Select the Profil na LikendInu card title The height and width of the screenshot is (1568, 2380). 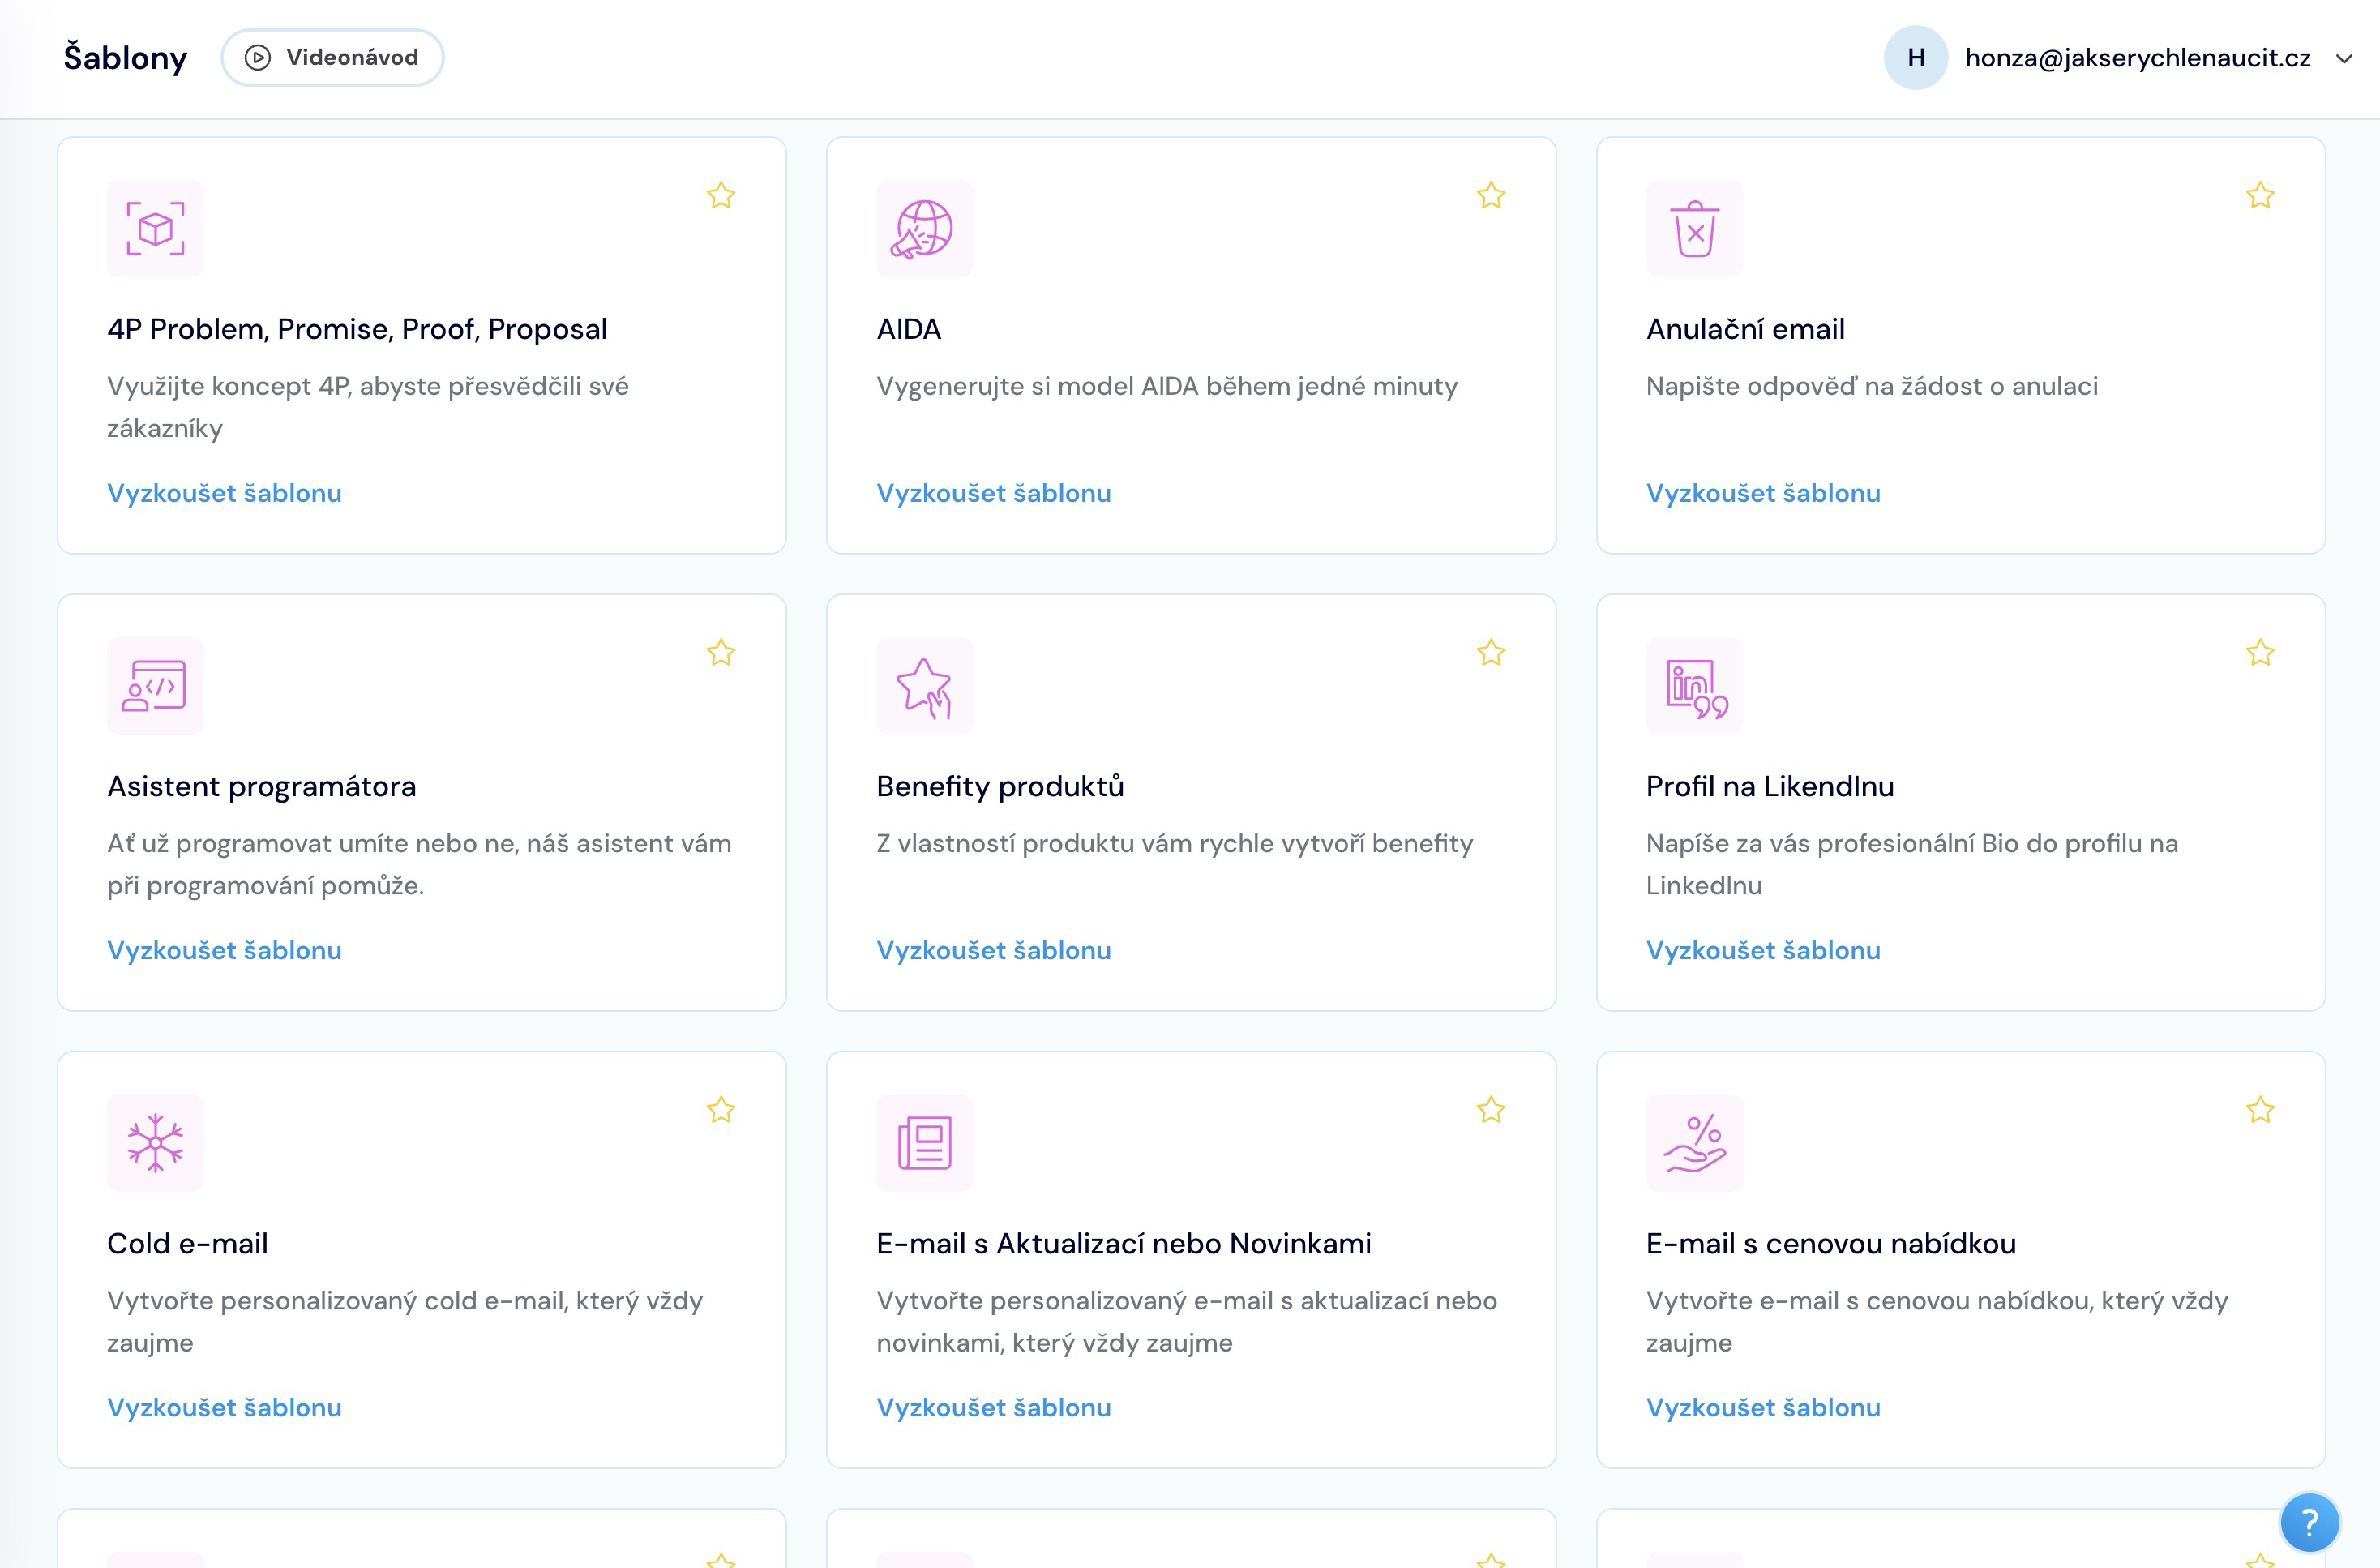click(x=1769, y=786)
